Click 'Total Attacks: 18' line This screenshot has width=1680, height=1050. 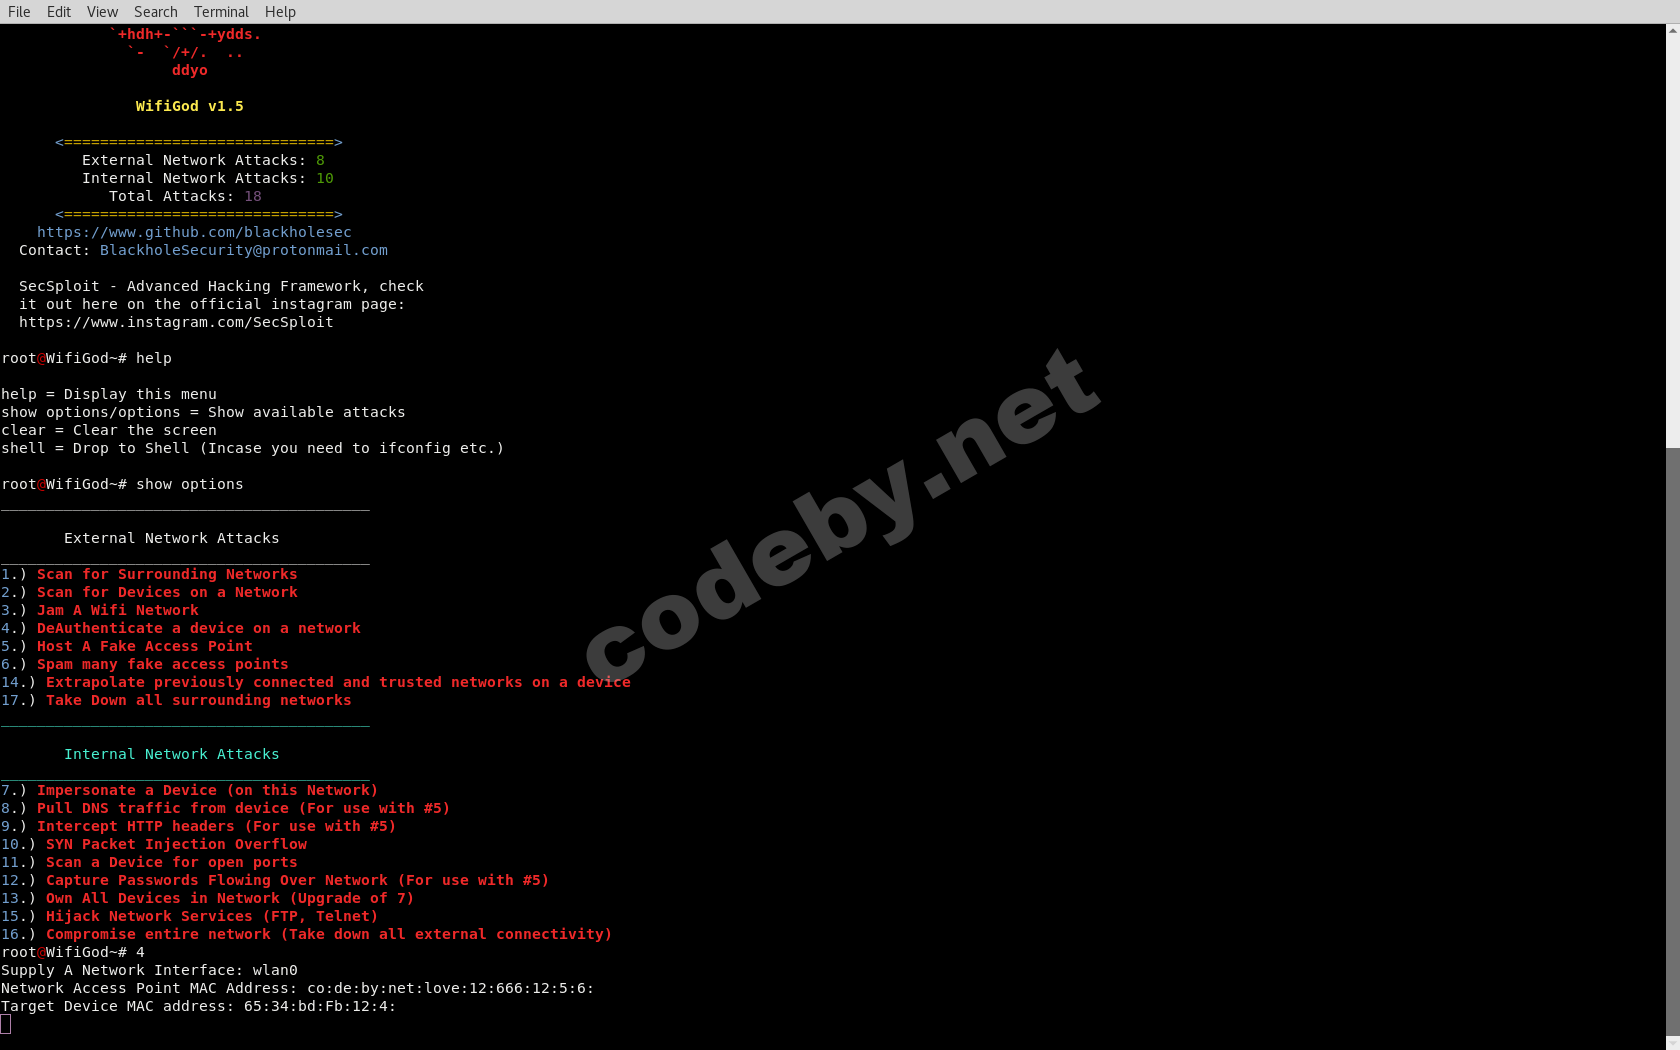pos(185,196)
